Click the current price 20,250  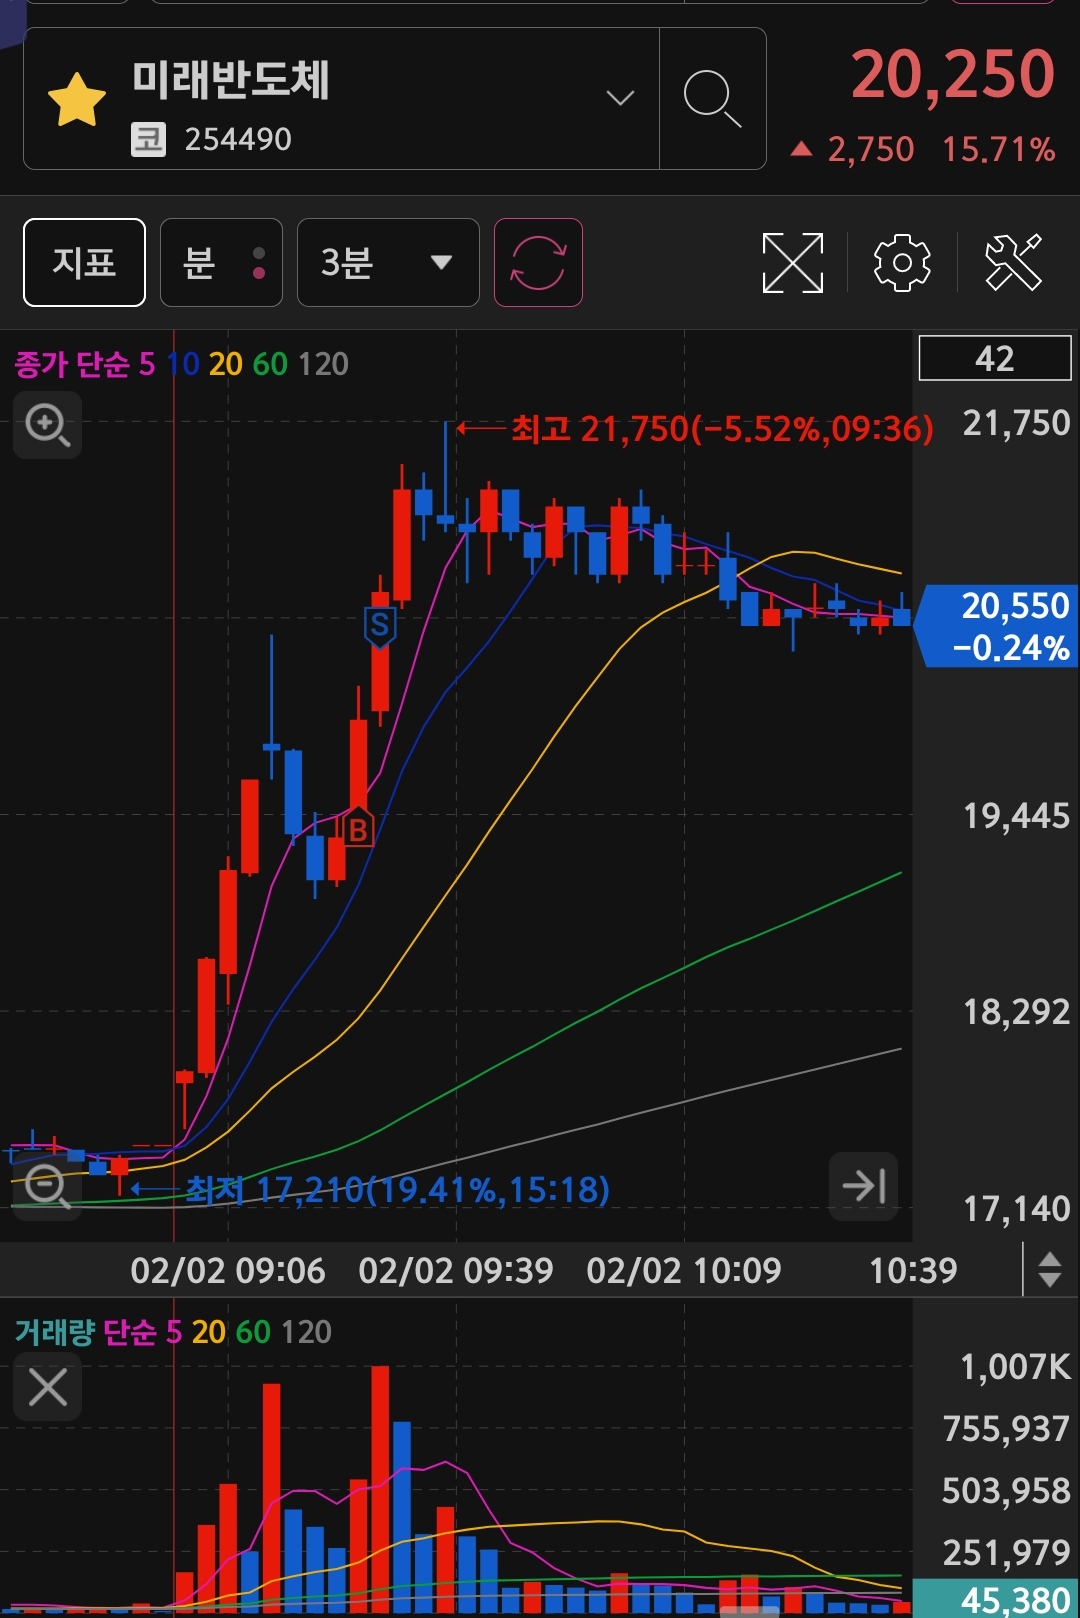(953, 75)
